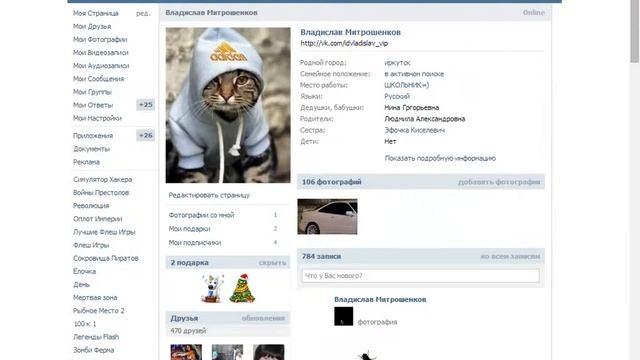Launch Сокровища Пиратов
This screenshot has width=640, height=360.
point(106,258)
